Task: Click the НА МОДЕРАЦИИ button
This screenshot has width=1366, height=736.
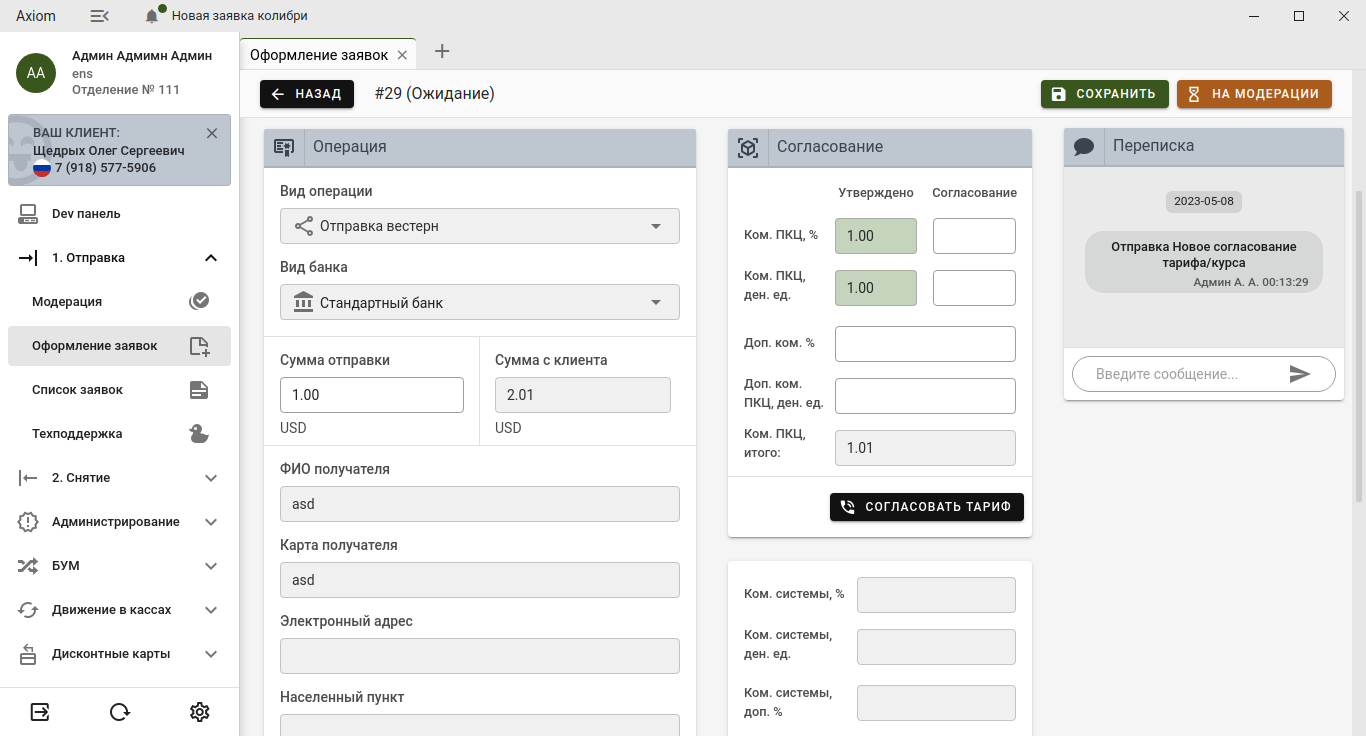Action: 1254,94
